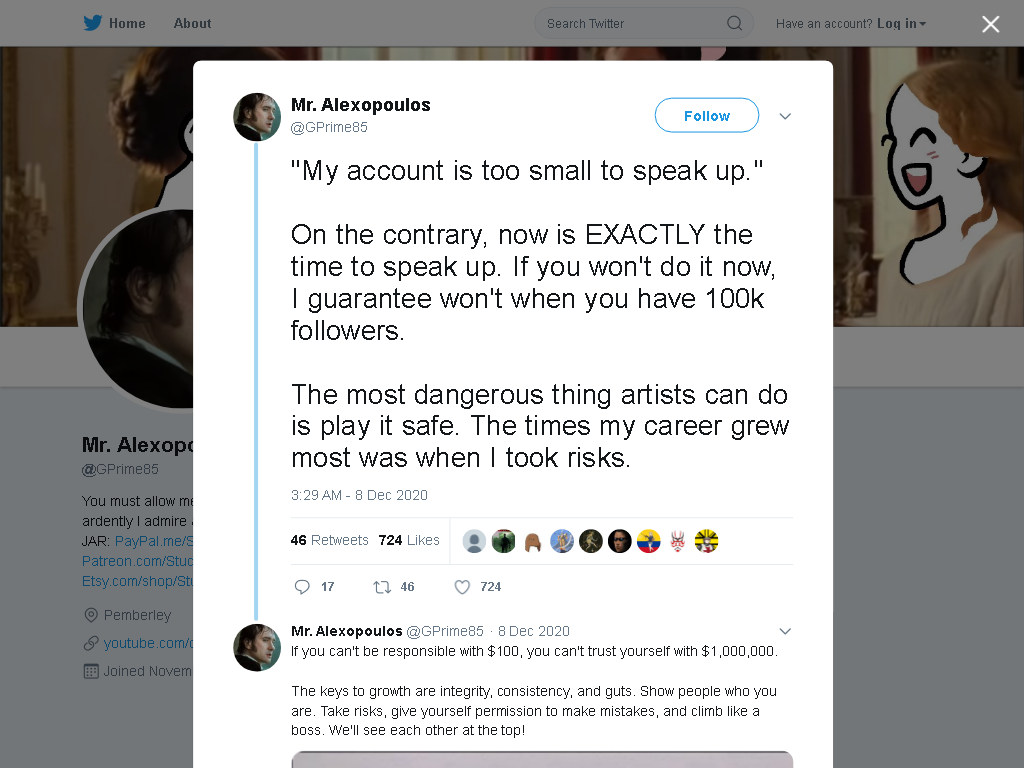Open the youtube.com link icon in profile
The height and width of the screenshot is (768, 1024).
(x=91, y=643)
